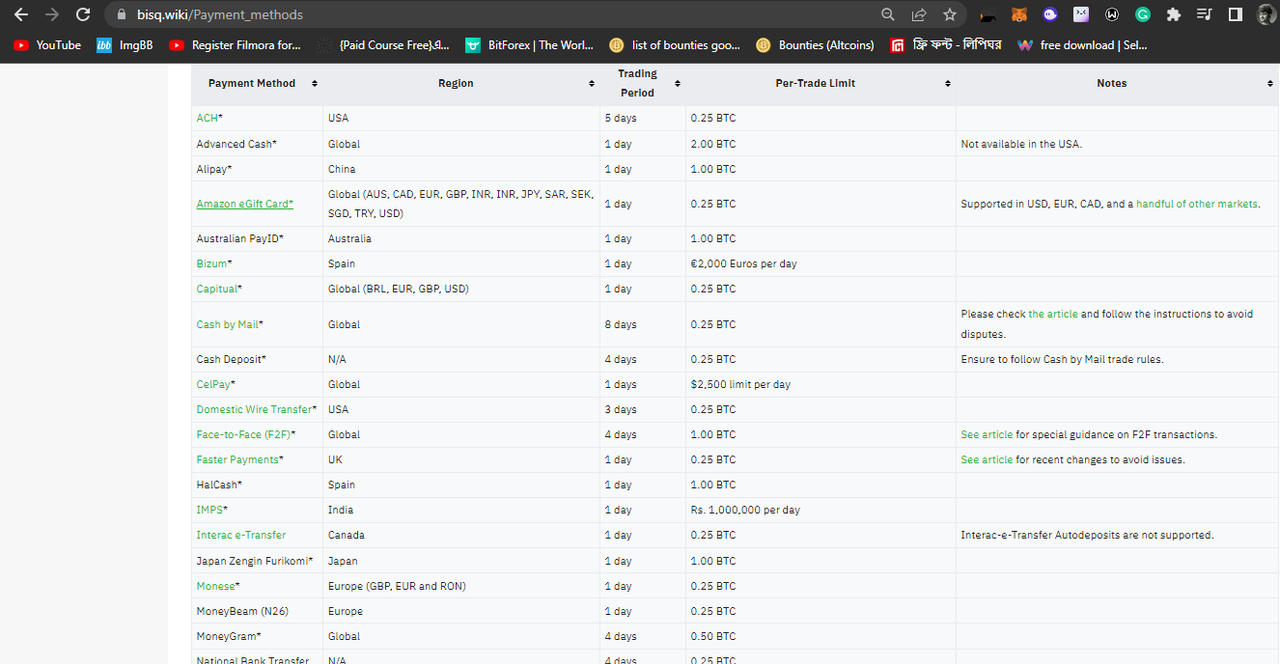Select the Advanced Cash* cell
This screenshot has height=664, width=1280.
pyautogui.click(x=257, y=144)
